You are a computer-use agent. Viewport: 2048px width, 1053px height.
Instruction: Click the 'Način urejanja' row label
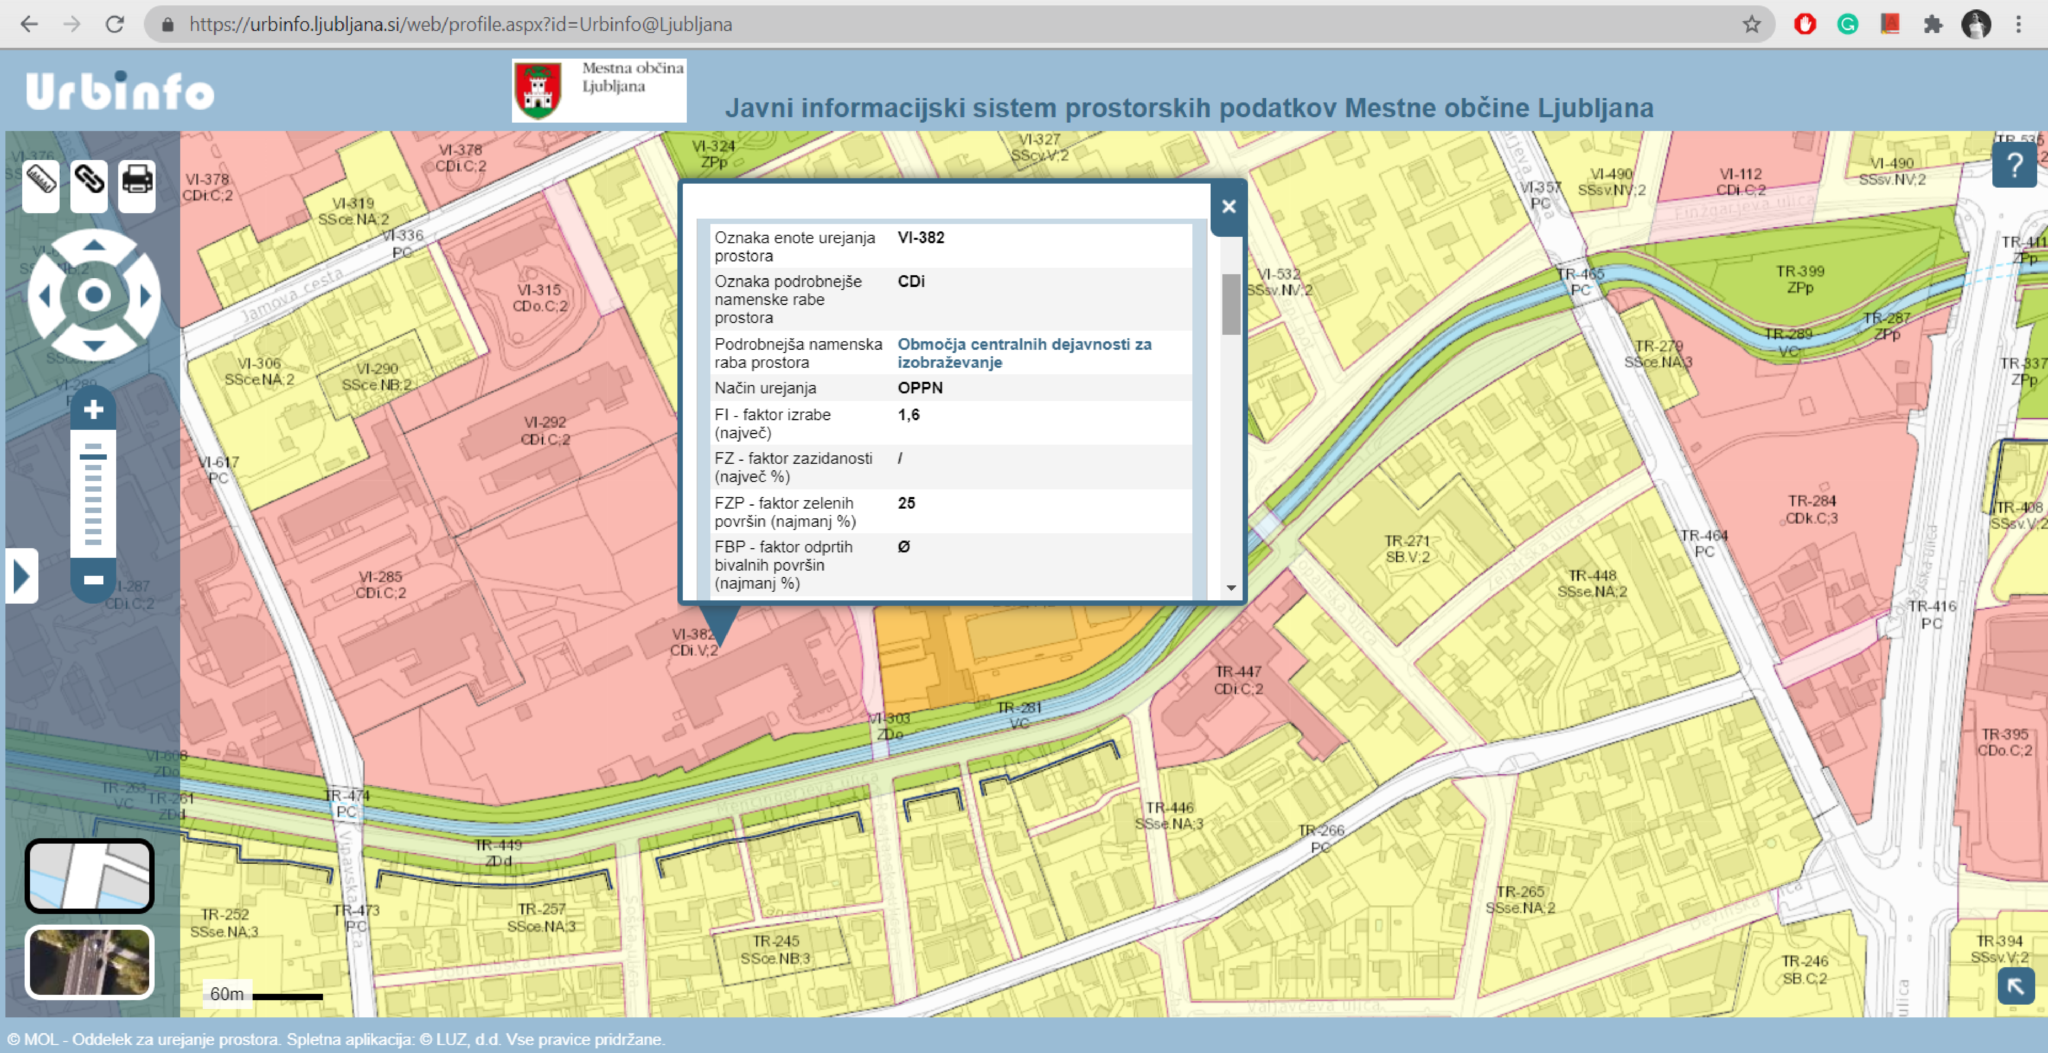click(765, 388)
